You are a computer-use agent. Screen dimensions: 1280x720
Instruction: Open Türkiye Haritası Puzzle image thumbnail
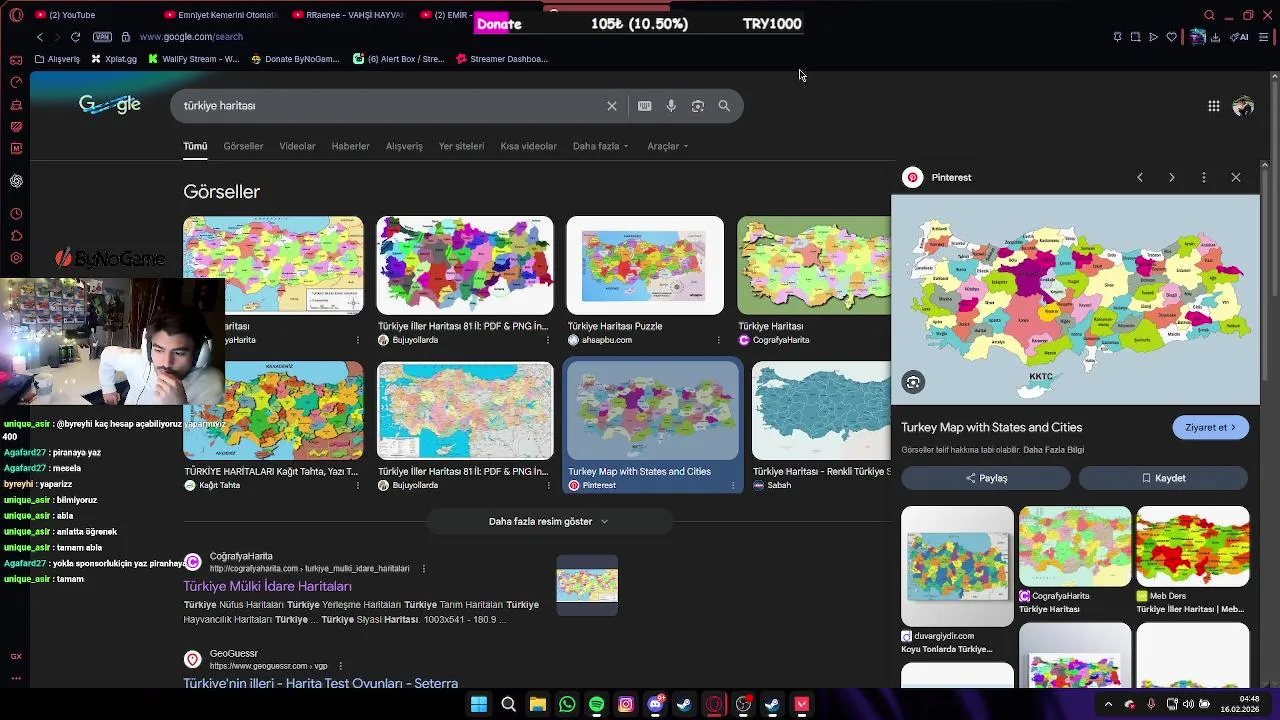tap(645, 266)
